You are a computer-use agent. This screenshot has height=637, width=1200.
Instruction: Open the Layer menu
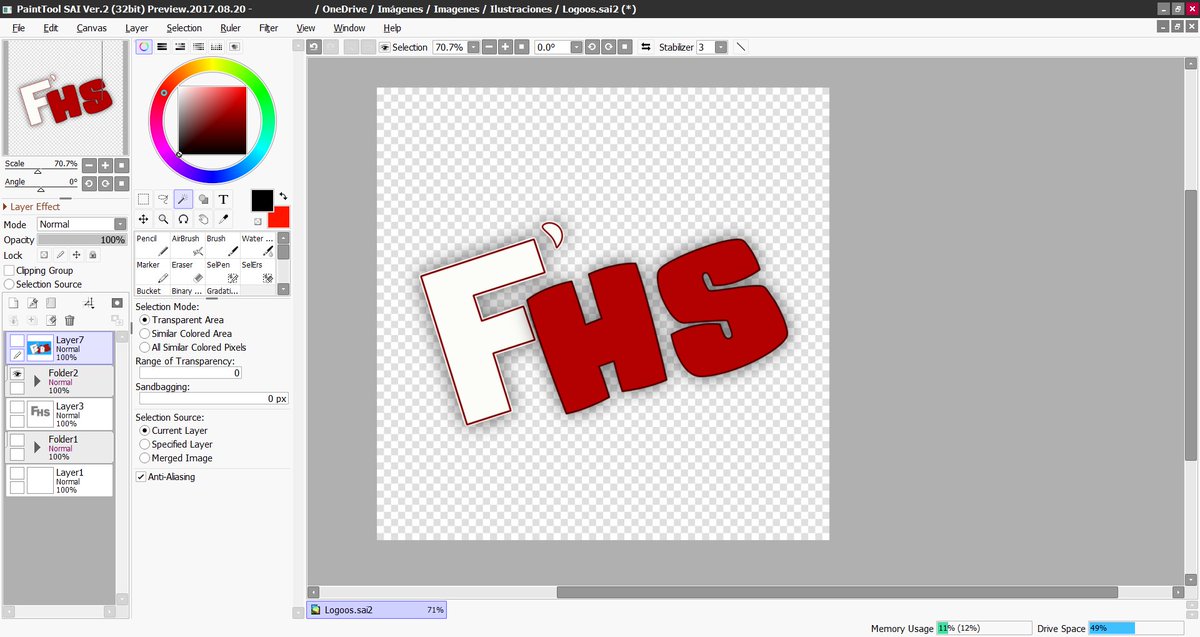137,28
